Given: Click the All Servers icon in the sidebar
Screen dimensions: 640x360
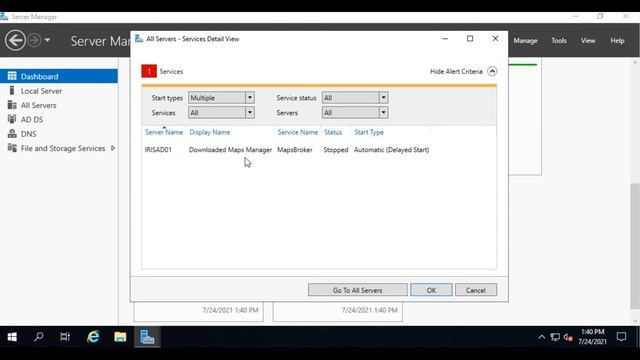Looking at the screenshot, I should pyautogui.click(x=12, y=105).
